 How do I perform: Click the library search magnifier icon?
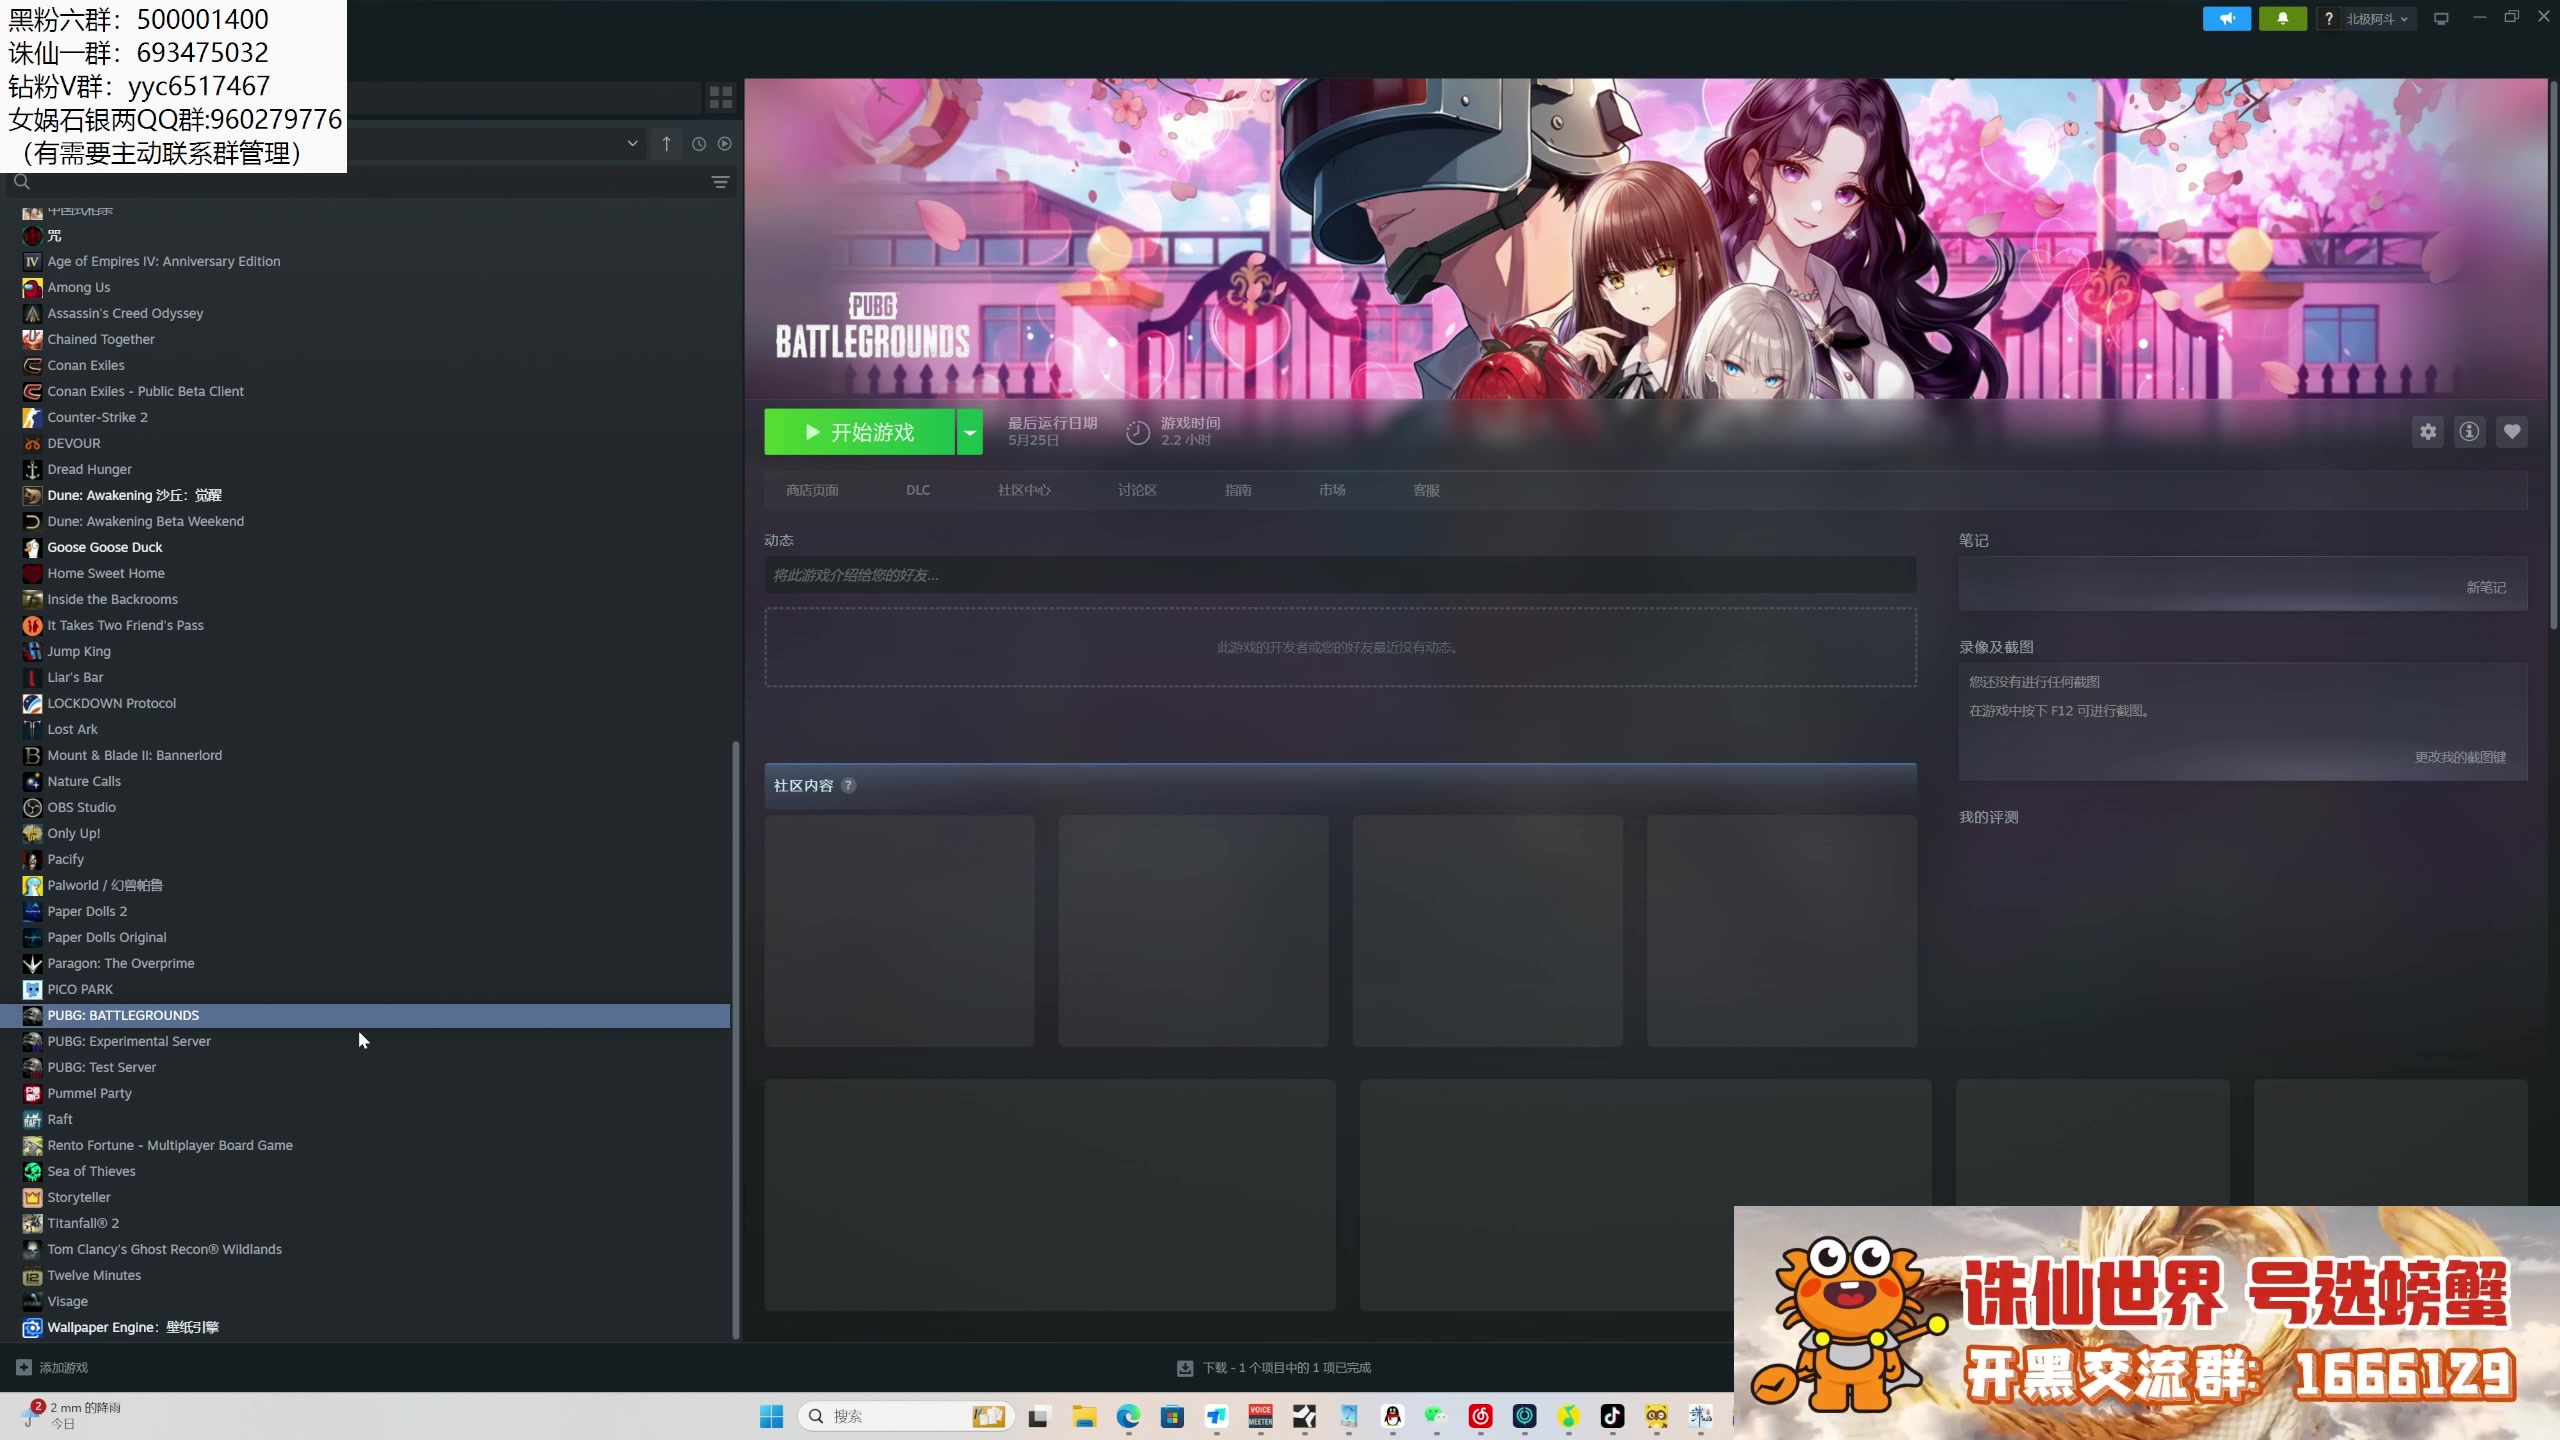pyautogui.click(x=22, y=182)
